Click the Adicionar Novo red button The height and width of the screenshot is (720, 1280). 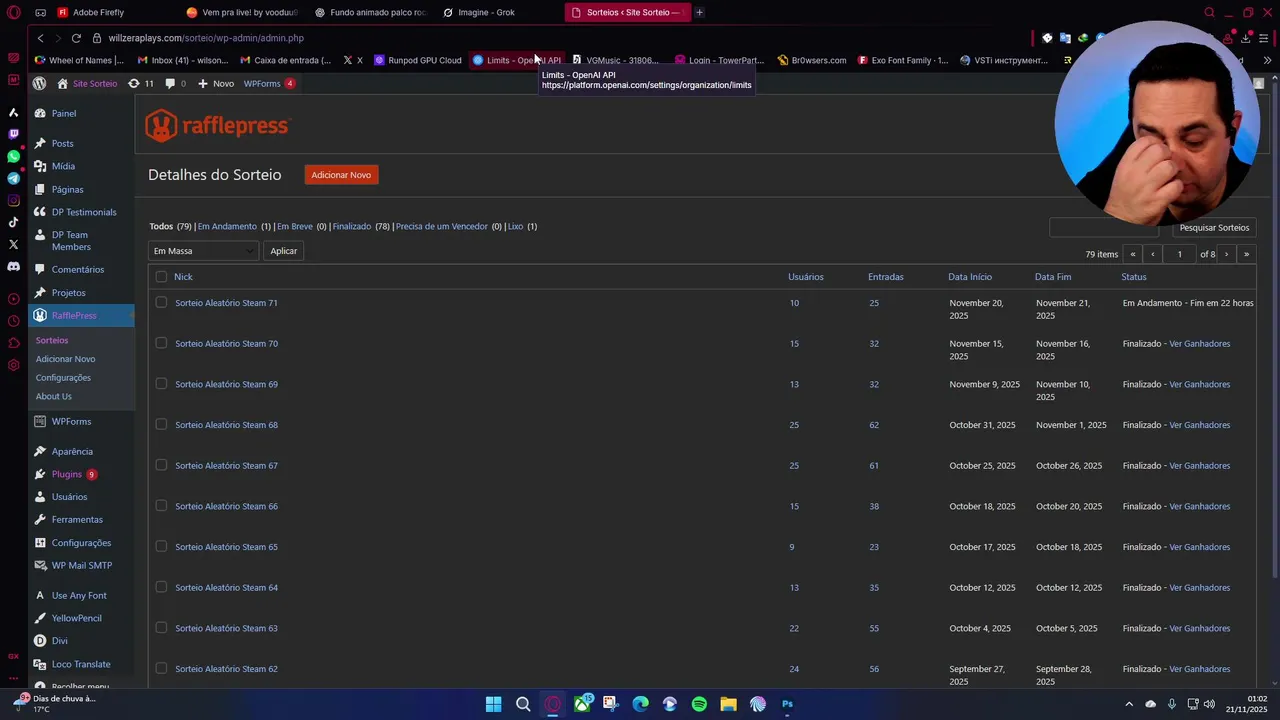click(341, 175)
